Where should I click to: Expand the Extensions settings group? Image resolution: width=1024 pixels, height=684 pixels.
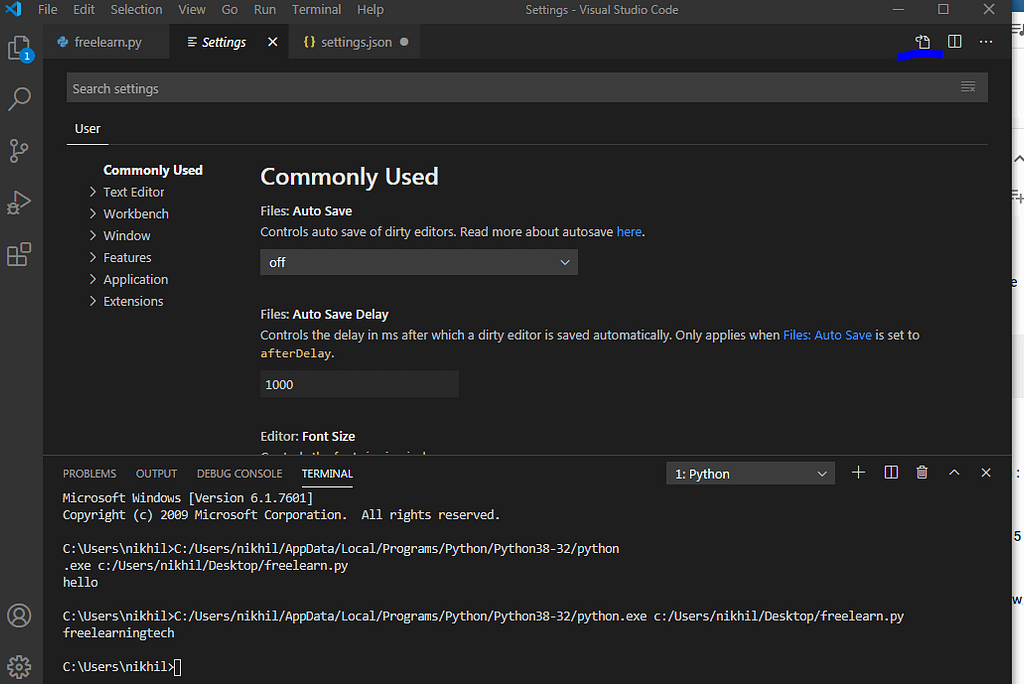pos(127,301)
